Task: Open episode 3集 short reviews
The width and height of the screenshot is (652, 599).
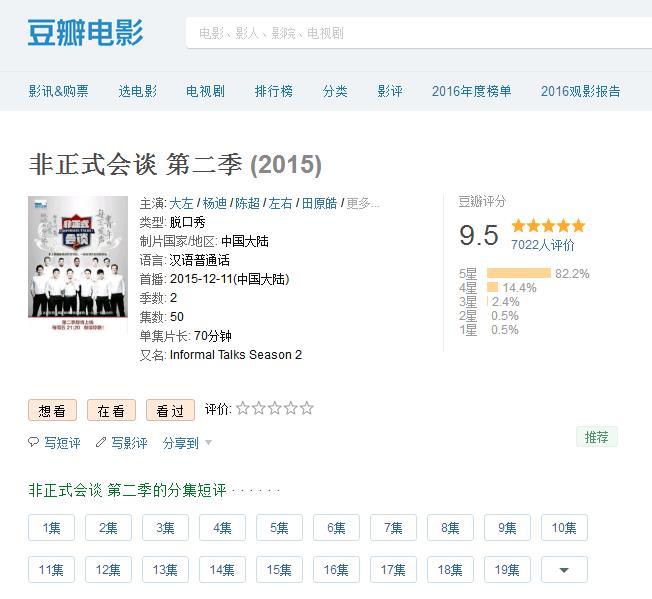Action: (165, 528)
